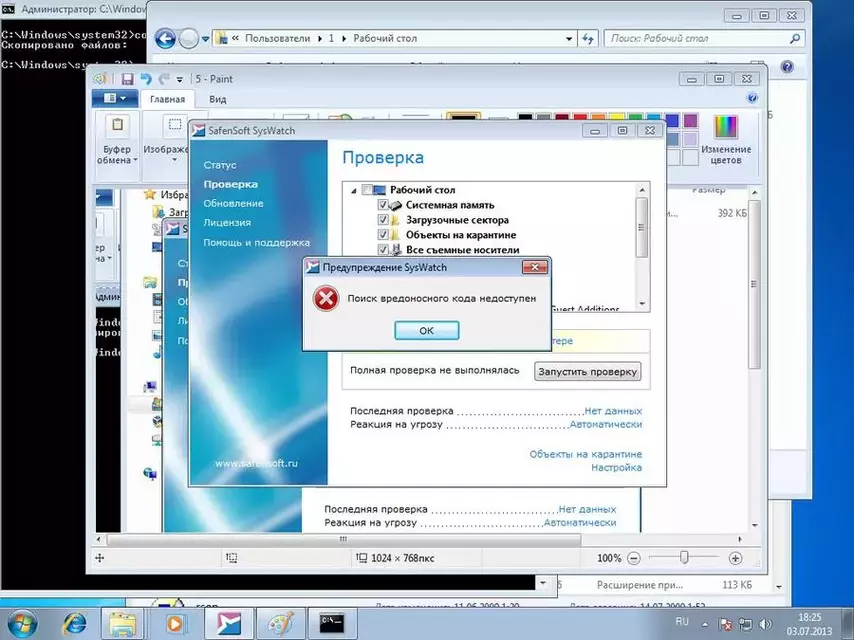Click scroll-down arrow of the scan tree

coord(642,303)
